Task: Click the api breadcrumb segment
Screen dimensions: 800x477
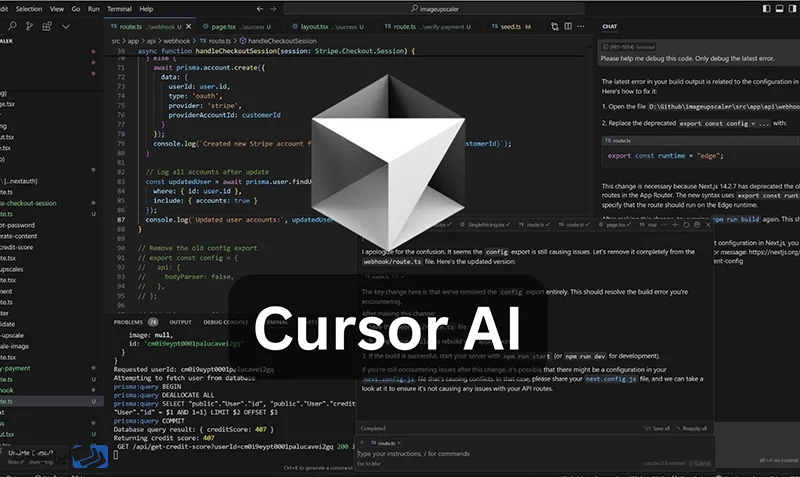Action: 151,41
